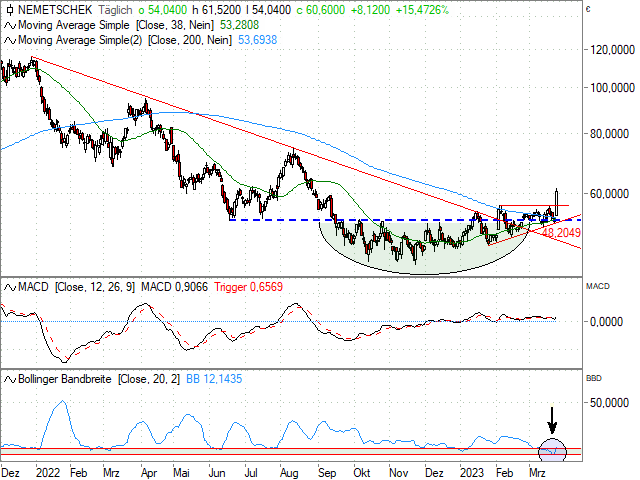Click the Jun time axis label
Image resolution: width=640 pixels, height=480 pixels.
[x=217, y=473]
